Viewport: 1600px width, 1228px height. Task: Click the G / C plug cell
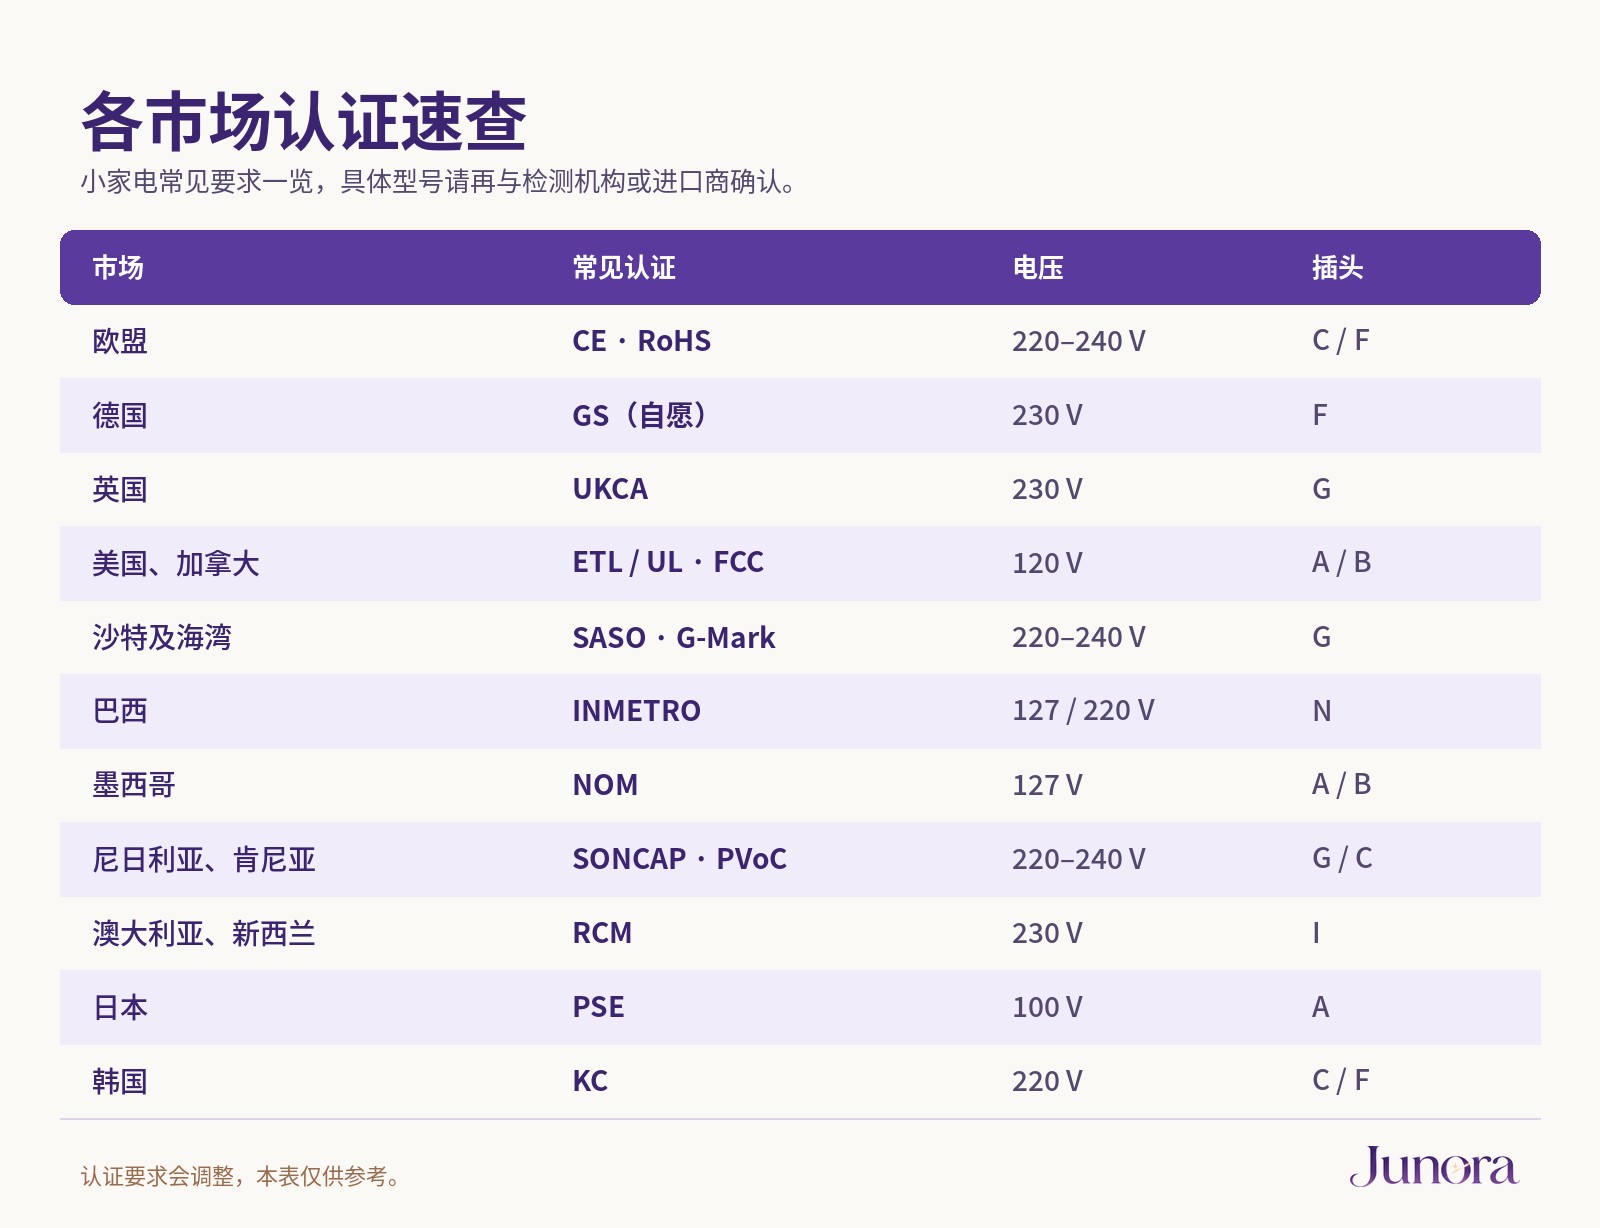click(x=1342, y=858)
